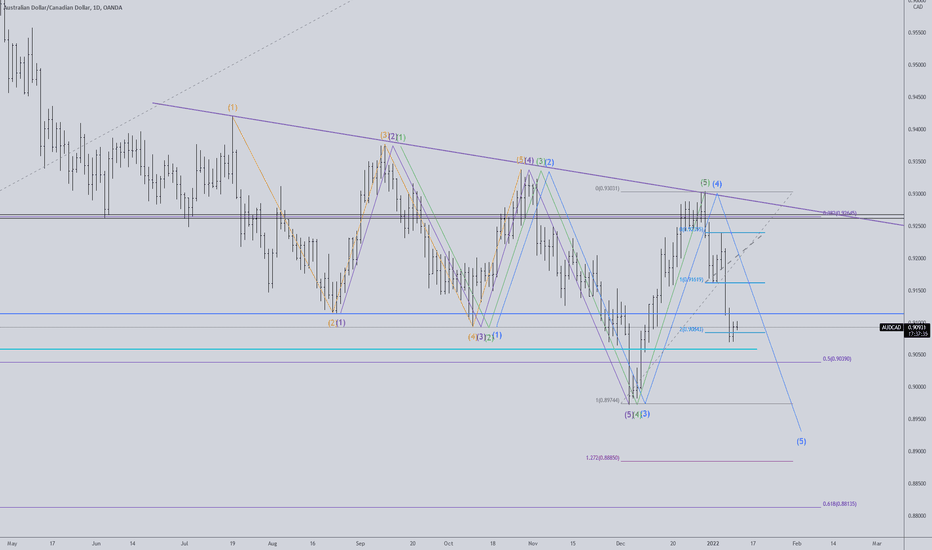
Task: Click the May label on the time axis
Action: [x=12, y=543]
